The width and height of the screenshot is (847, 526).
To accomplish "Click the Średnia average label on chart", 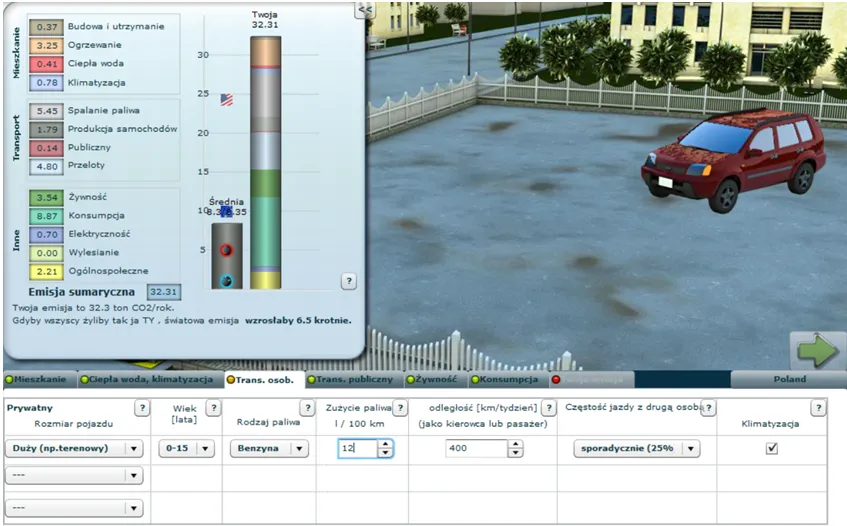I will (226, 201).
